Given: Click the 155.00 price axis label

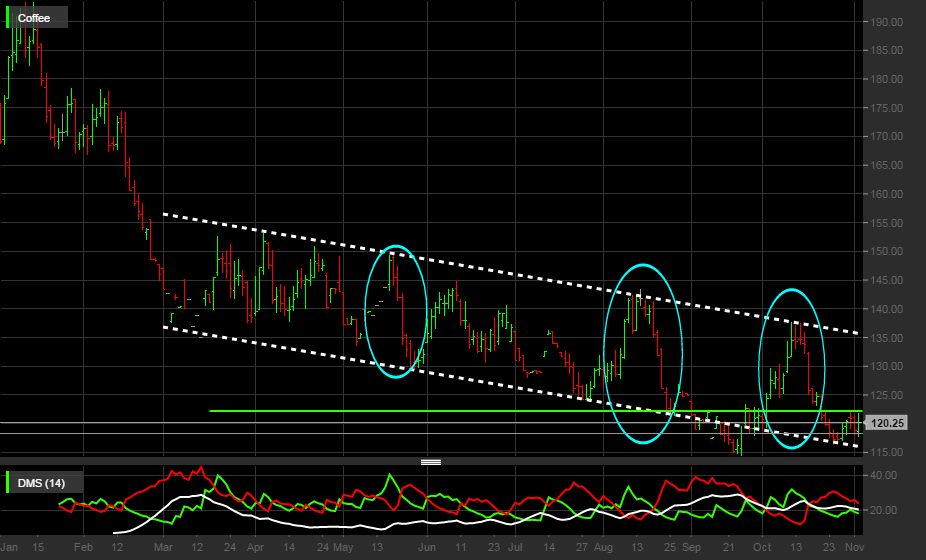Looking at the screenshot, I should pyautogui.click(x=886, y=223).
